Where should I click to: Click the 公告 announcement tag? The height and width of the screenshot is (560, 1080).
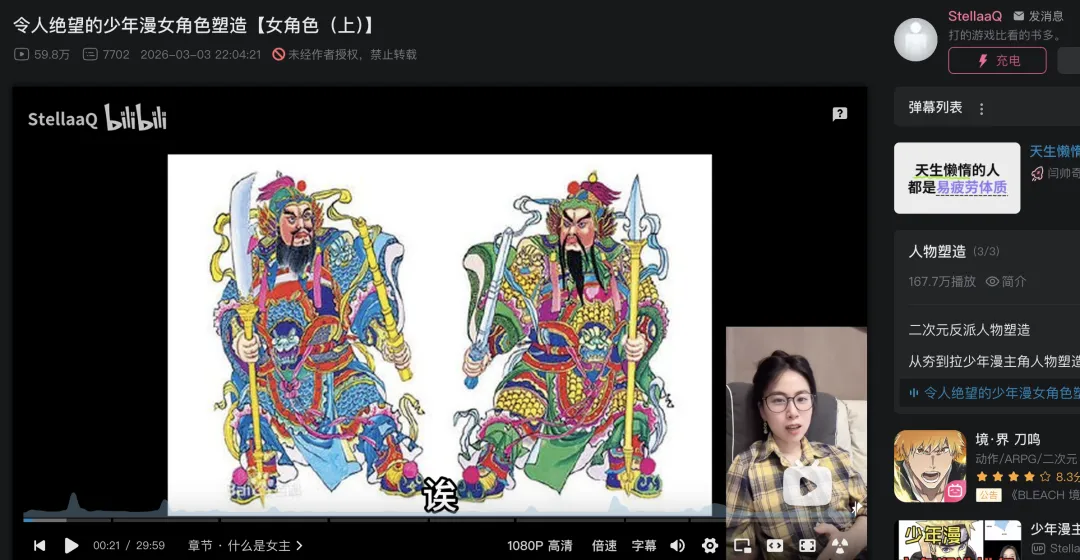pyautogui.click(x=988, y=495)
